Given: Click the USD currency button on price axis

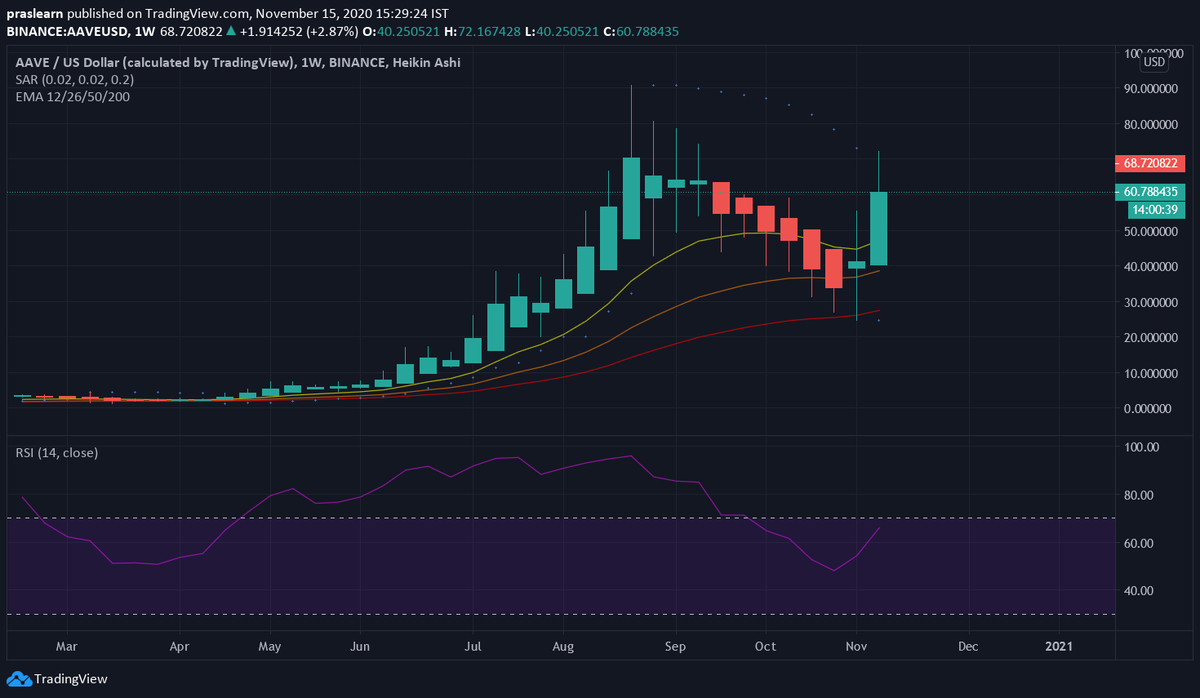Looking at the screenshot, I should [1154, 62].
